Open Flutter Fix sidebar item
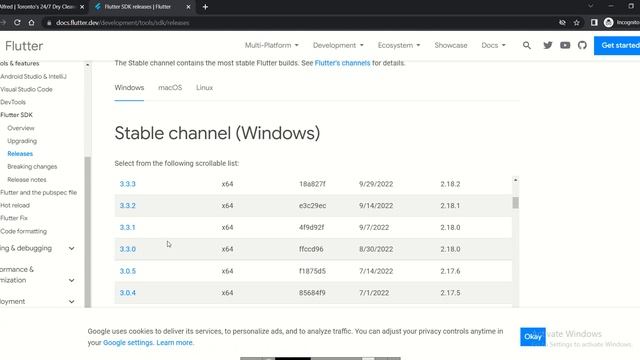The image size is (640, 360). coord(14,218)
